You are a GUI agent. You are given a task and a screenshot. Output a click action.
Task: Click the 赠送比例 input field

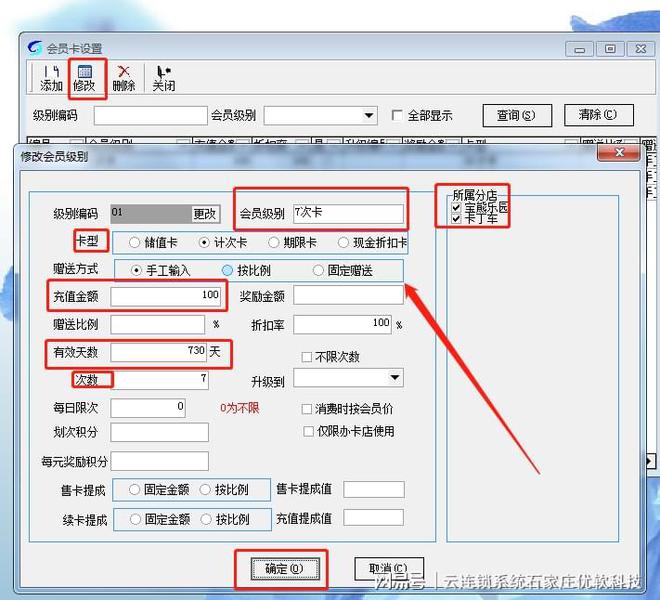[x=158, y=325]
